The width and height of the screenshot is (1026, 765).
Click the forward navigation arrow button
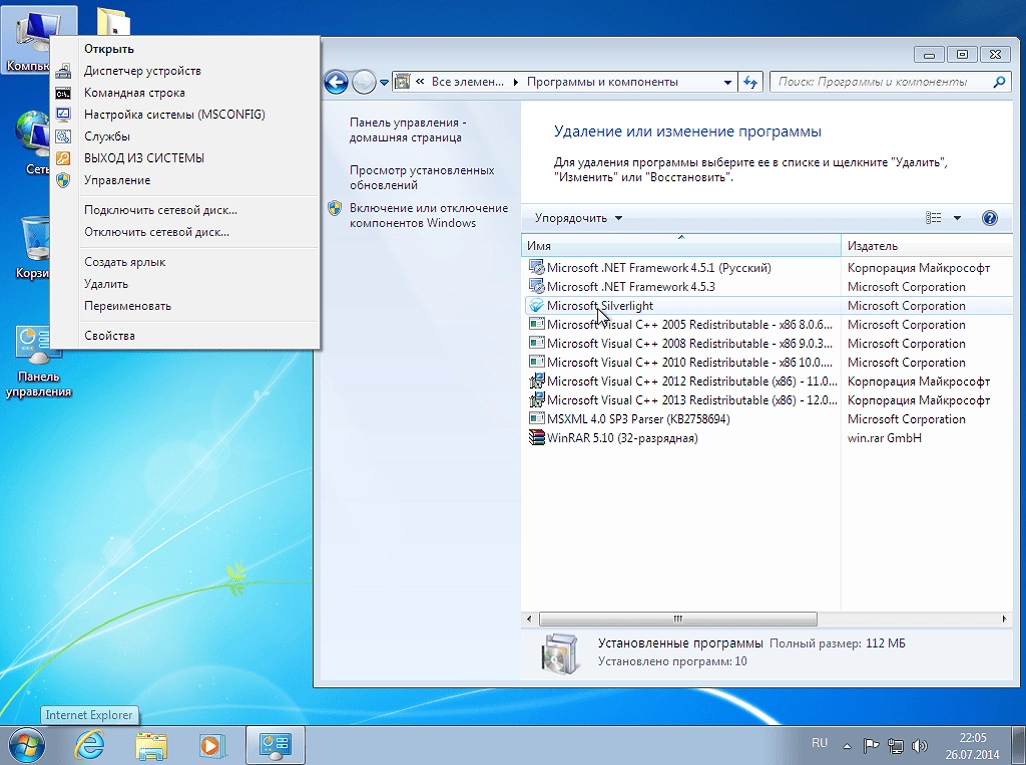coord(364,82)
